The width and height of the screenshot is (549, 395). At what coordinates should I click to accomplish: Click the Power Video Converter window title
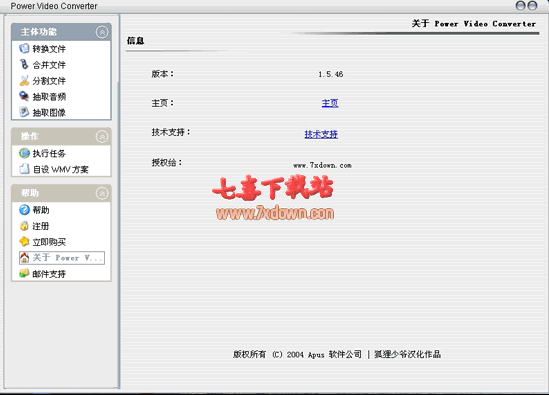[x=54, y=6]
